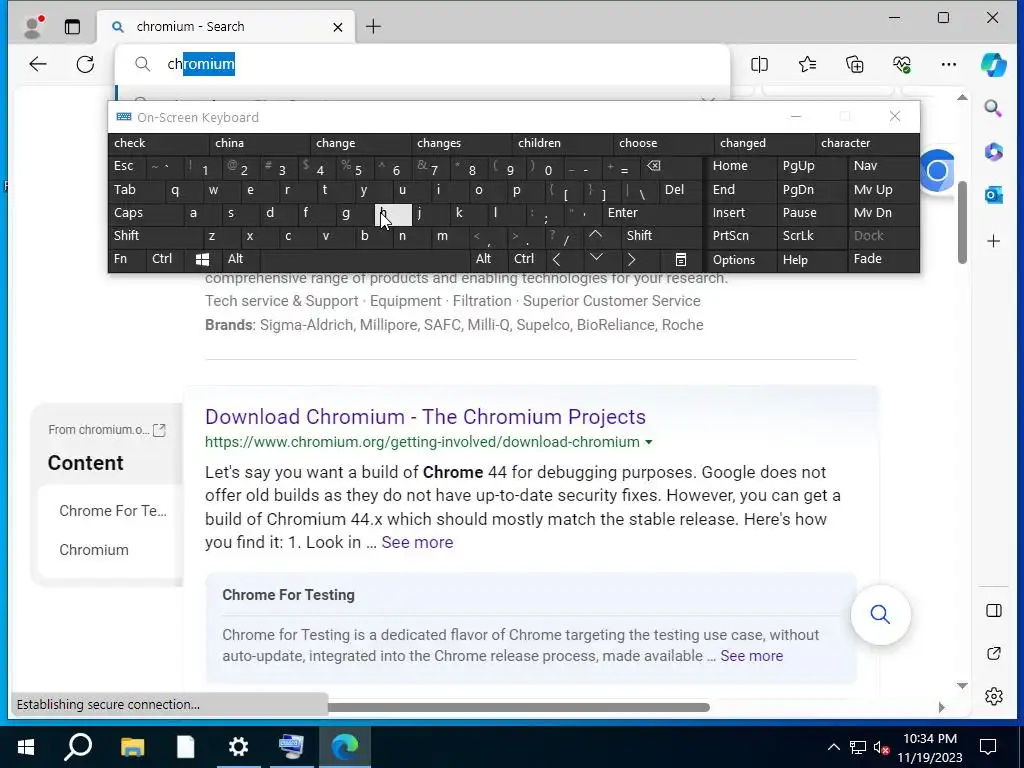Click backspace key on On-Screen Keyboard

(654, 167)
